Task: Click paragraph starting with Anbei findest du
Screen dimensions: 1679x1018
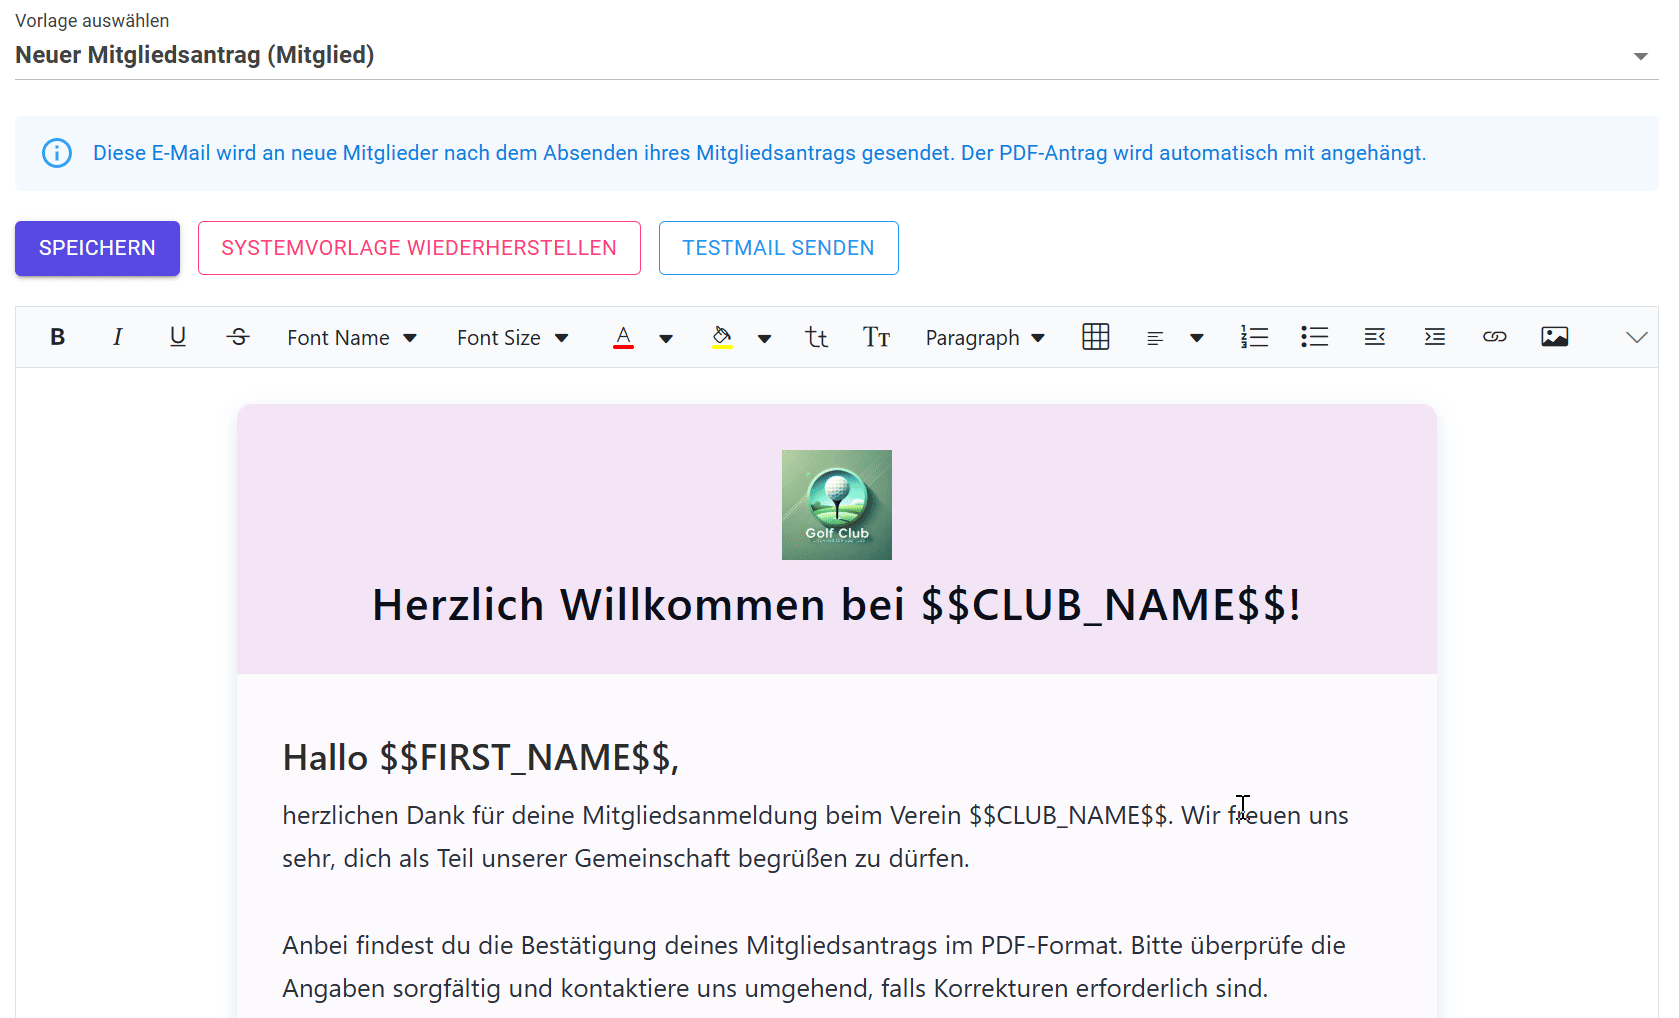Action: [x=814, y=967]
